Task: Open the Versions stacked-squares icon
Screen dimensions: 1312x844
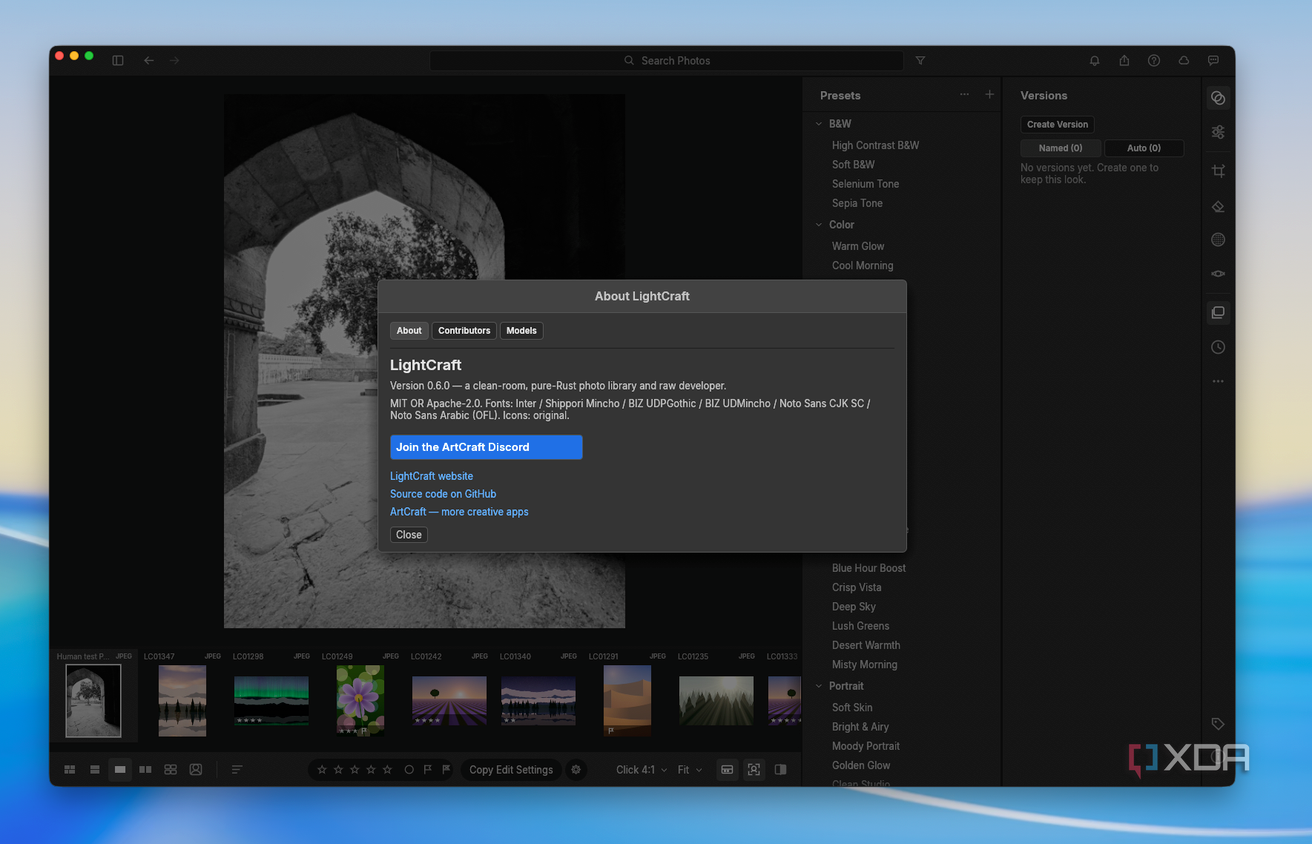Action: (1218, 313)
